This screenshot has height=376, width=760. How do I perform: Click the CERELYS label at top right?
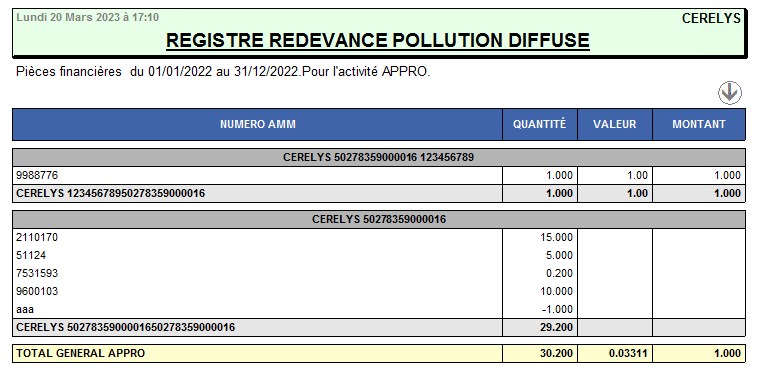pos(711,18)
